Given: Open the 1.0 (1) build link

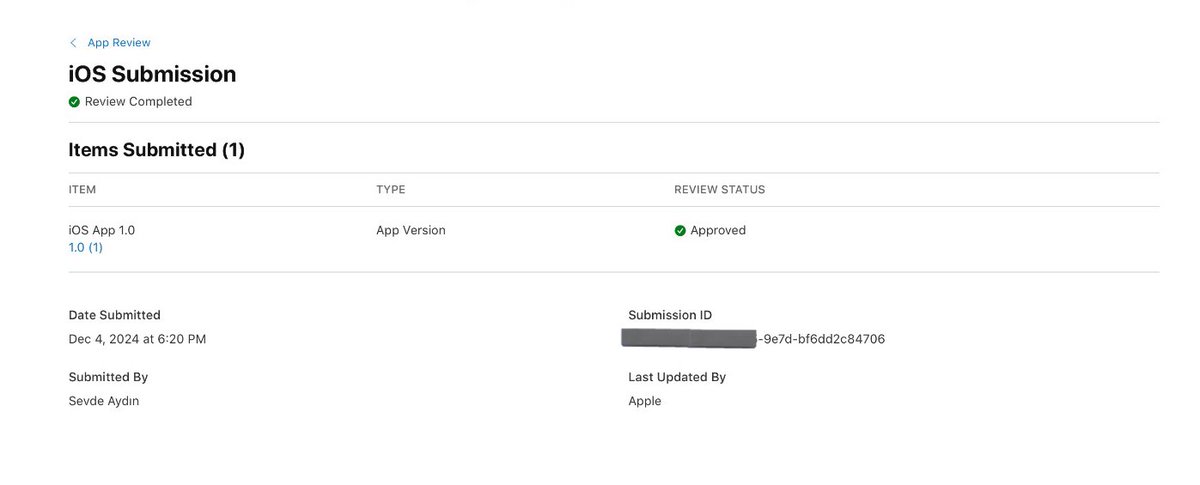Looking at the screenshot, I should pyautogui.click(x=86, y=248).
